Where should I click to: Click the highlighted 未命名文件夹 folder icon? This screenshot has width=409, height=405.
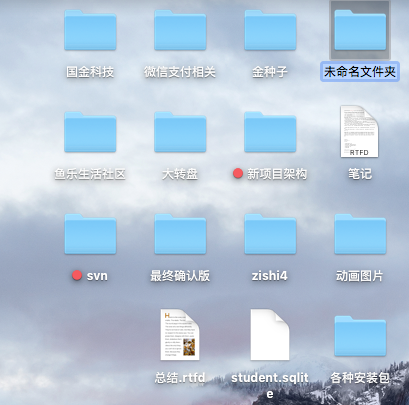360,30
